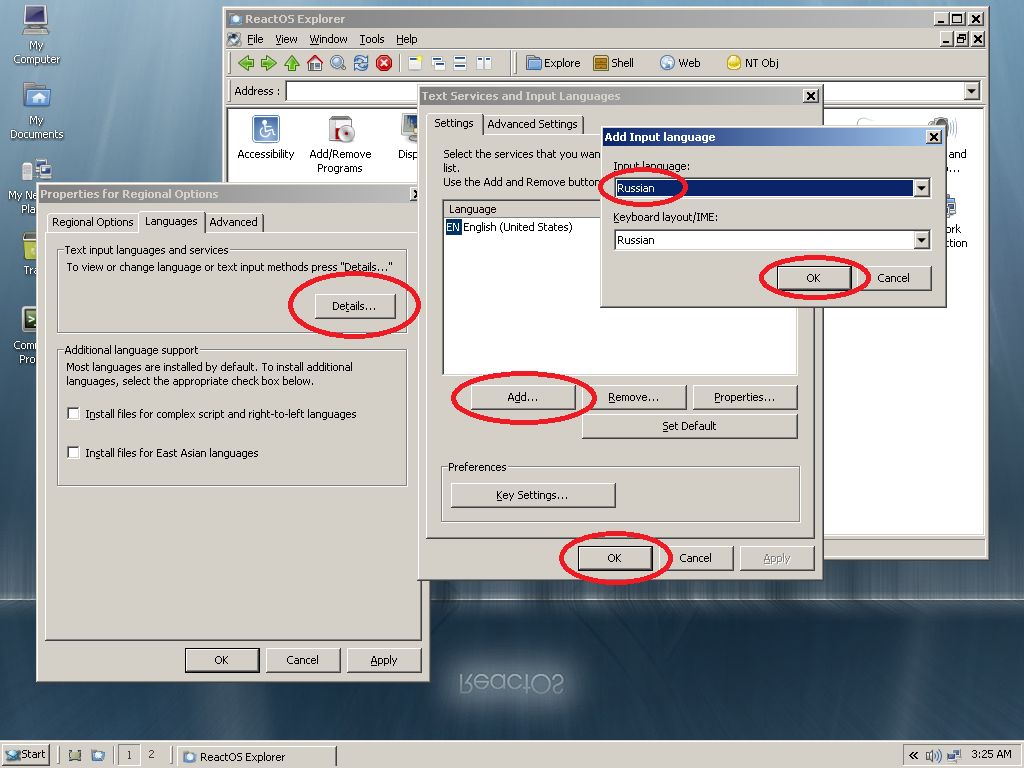The height and width of the screenshot is (768, 1024).
Task: Click the Remove... button
Action: 633,397
